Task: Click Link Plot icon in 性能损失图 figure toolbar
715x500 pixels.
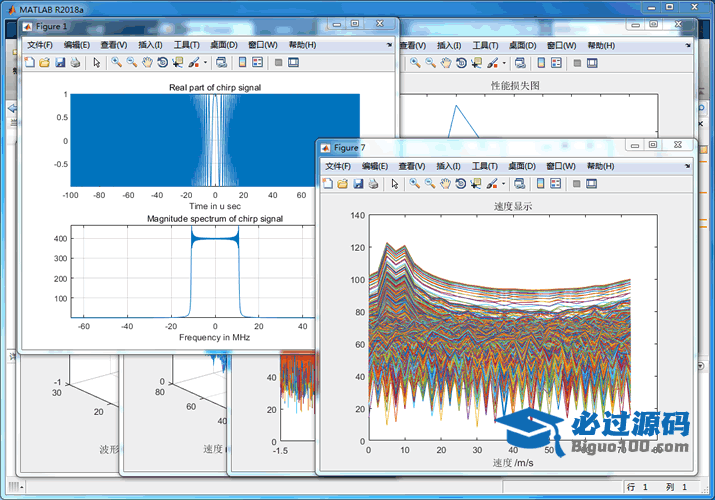Action: (x=520, y=63)
